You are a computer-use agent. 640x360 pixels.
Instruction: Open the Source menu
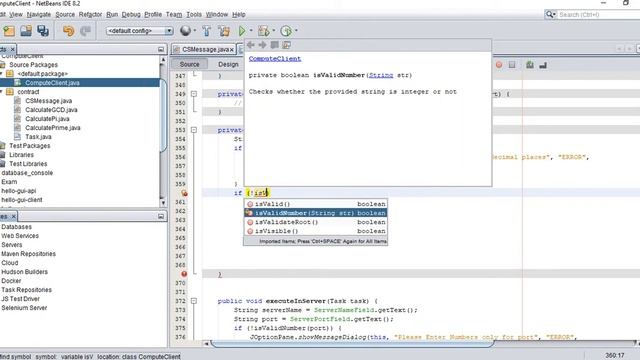point(65,14)
